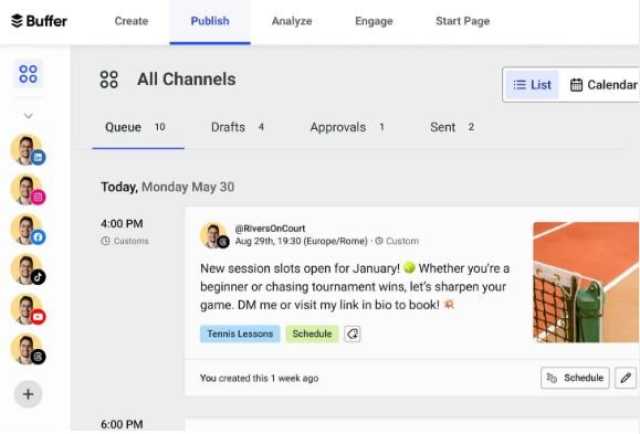Select the LinkedIn channel avatar
The height and width of the screenshot is (434, 640).
coord(27,150)
